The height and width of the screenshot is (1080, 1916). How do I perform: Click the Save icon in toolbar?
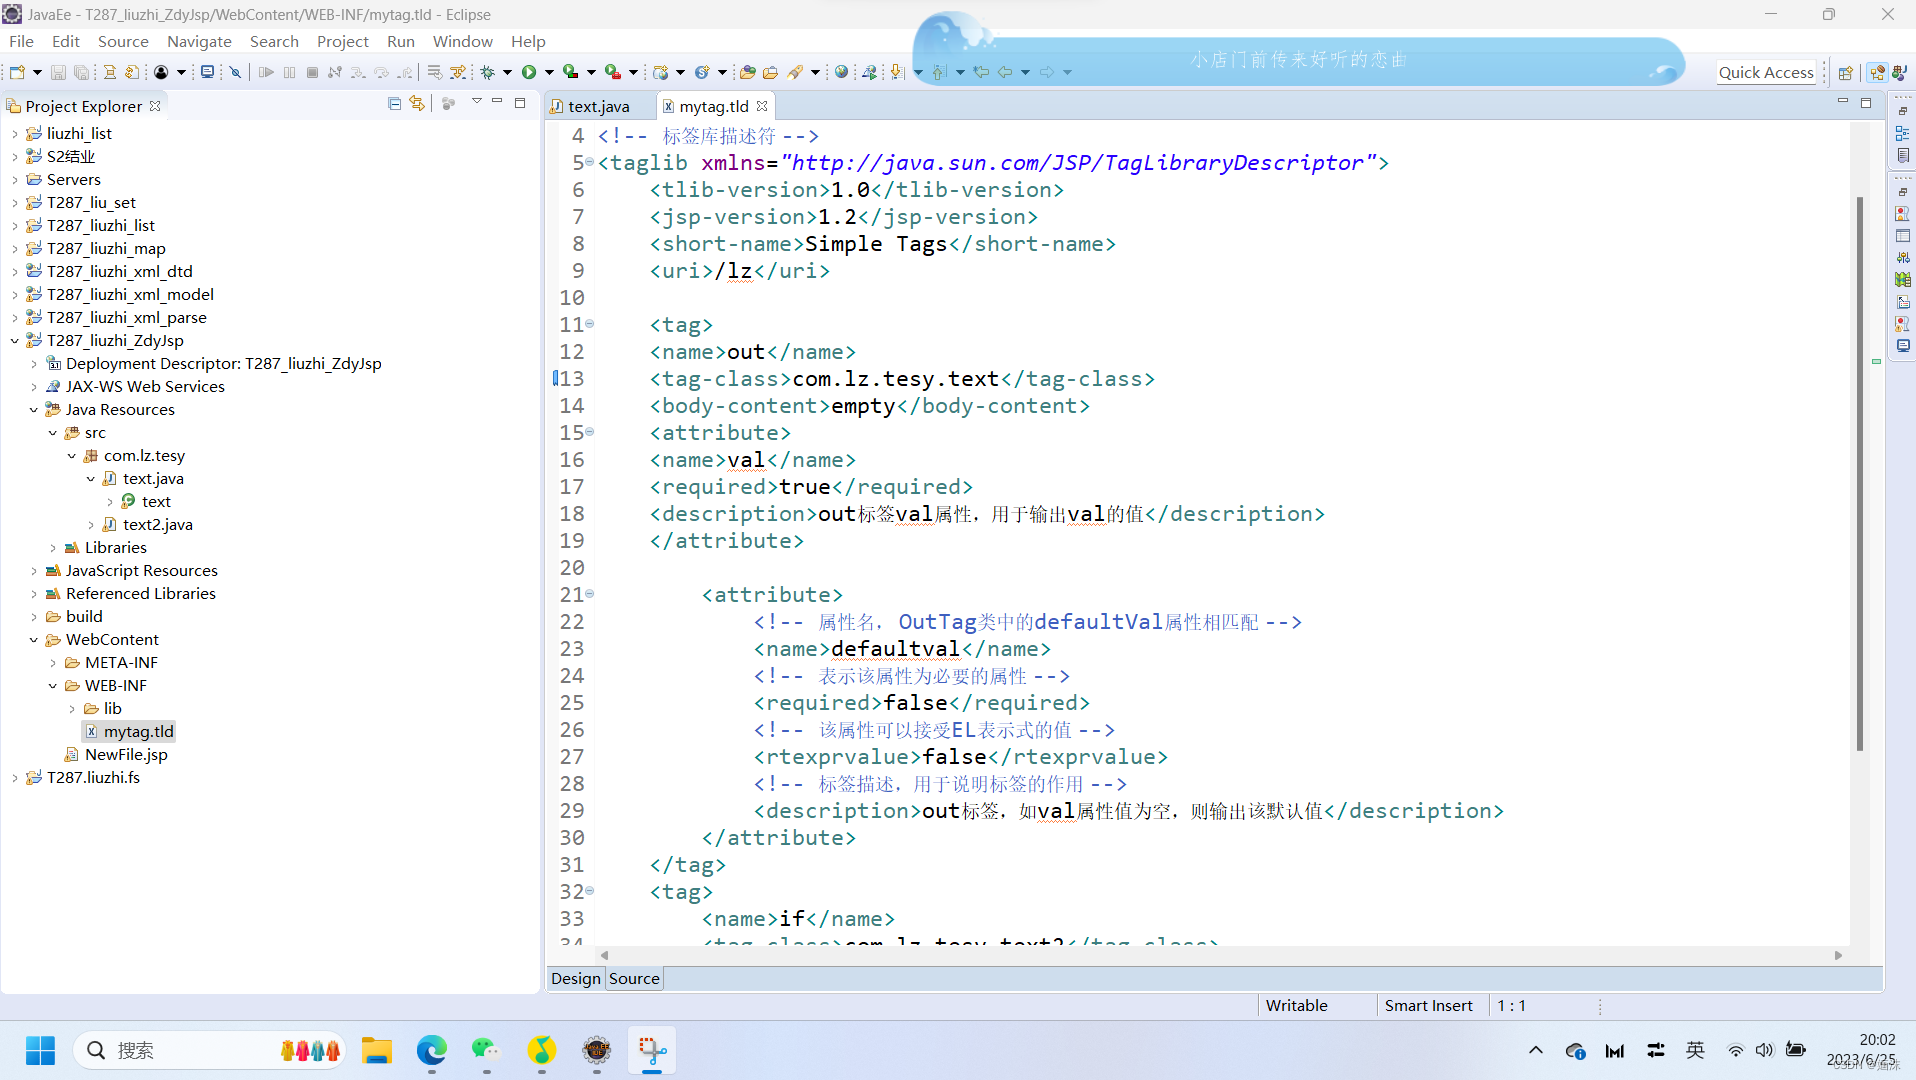tap(58, 72)
